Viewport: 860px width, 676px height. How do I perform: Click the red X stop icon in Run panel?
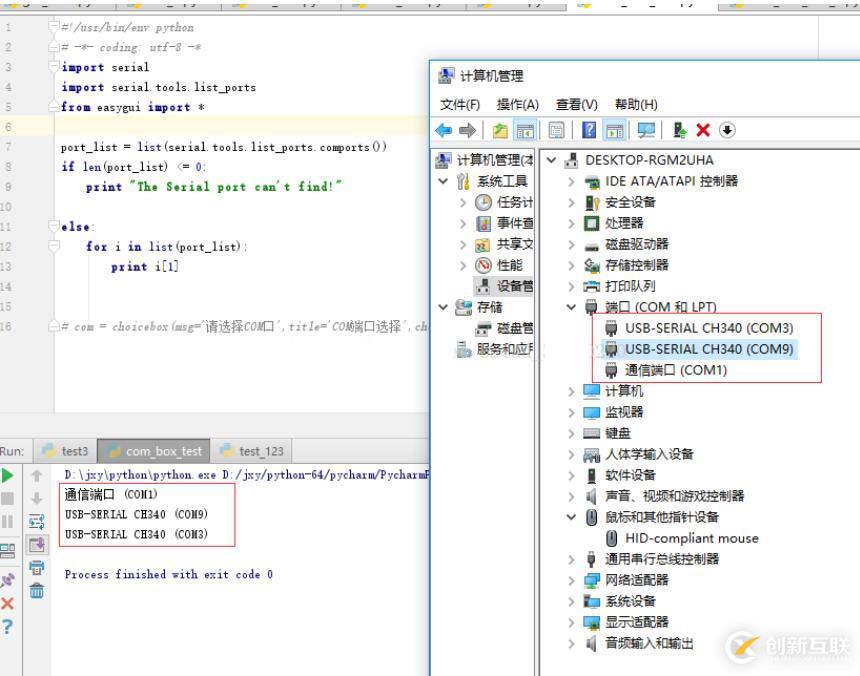(8, 602)
